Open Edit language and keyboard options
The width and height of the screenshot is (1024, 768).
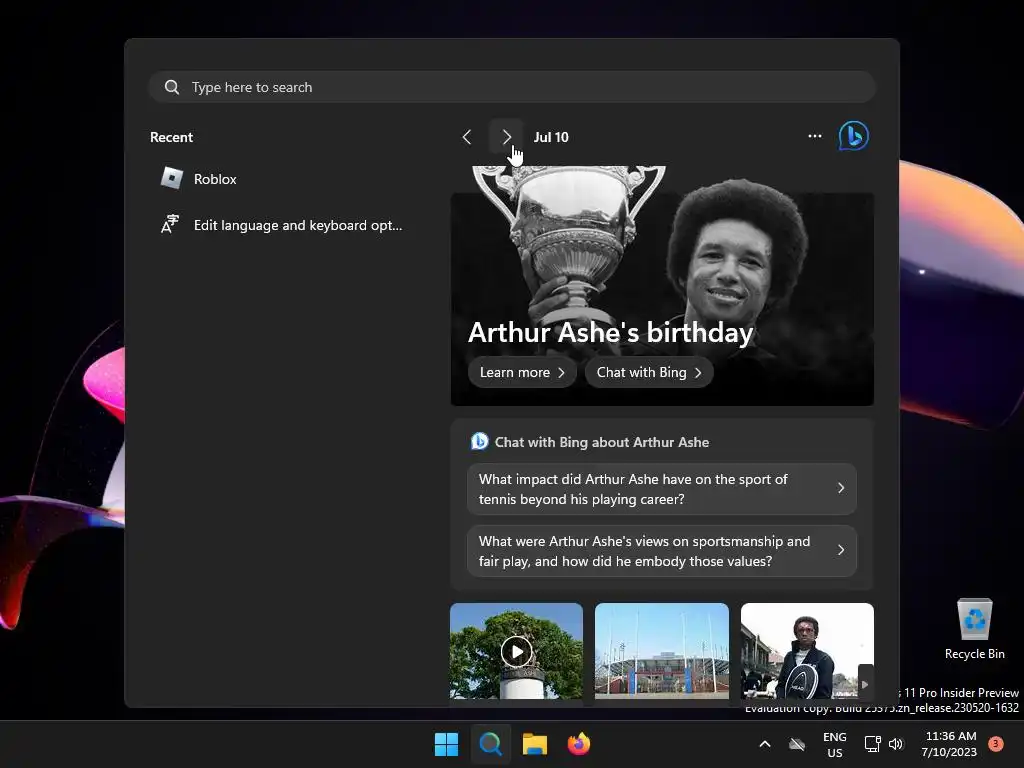pos(282,225)
